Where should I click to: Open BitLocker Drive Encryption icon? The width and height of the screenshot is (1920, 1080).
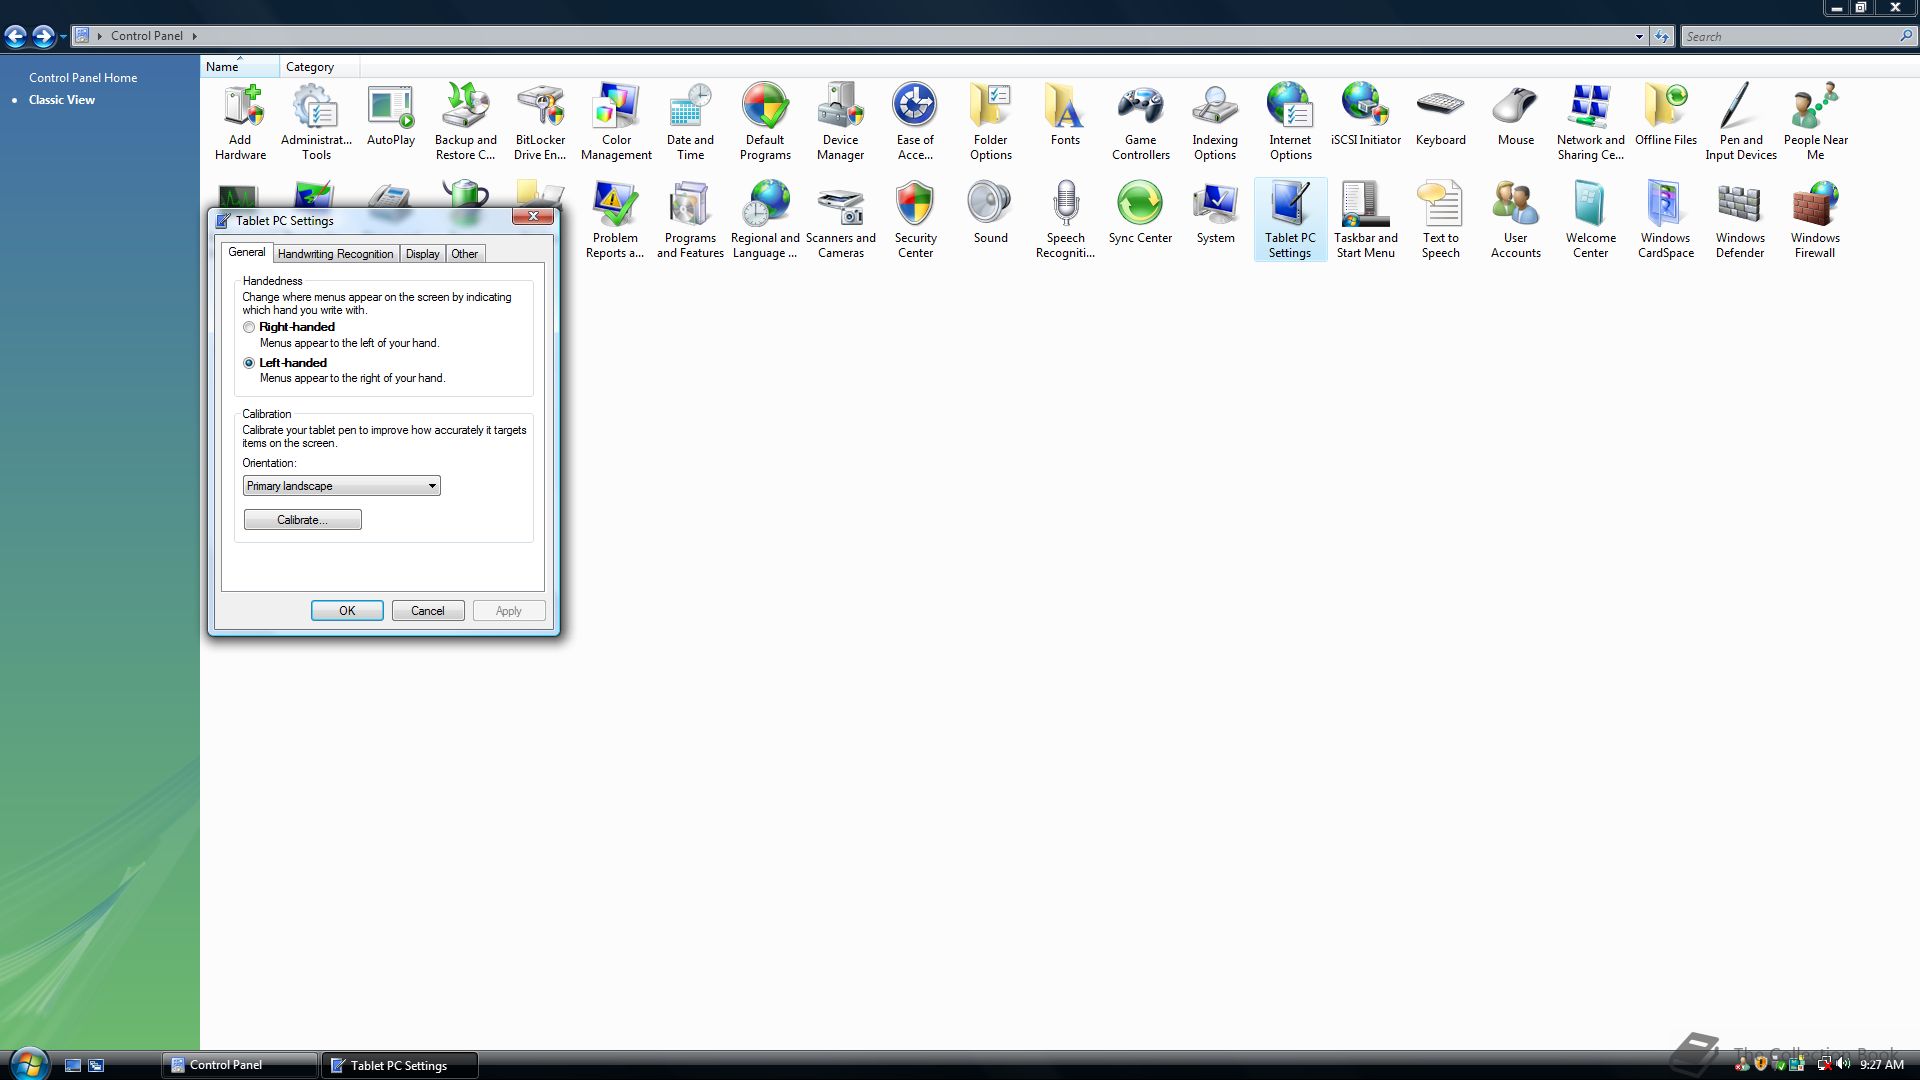coord(540,121)
